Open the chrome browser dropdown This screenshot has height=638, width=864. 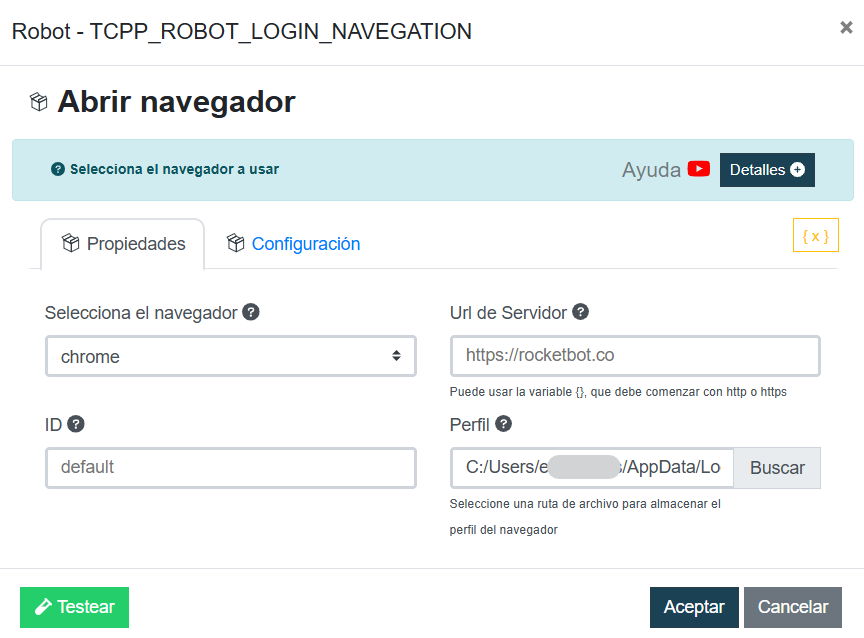pyautogui.click(x=230, y=356)
